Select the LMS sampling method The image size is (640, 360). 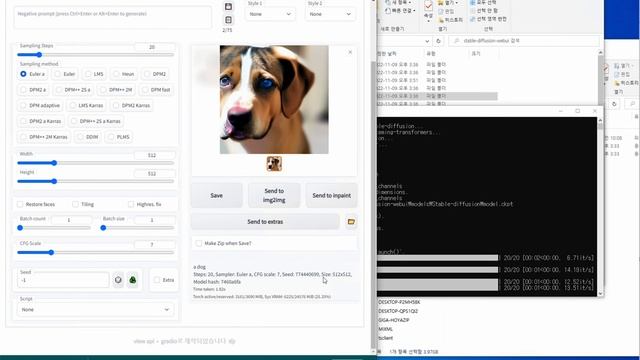pos(94,74)
